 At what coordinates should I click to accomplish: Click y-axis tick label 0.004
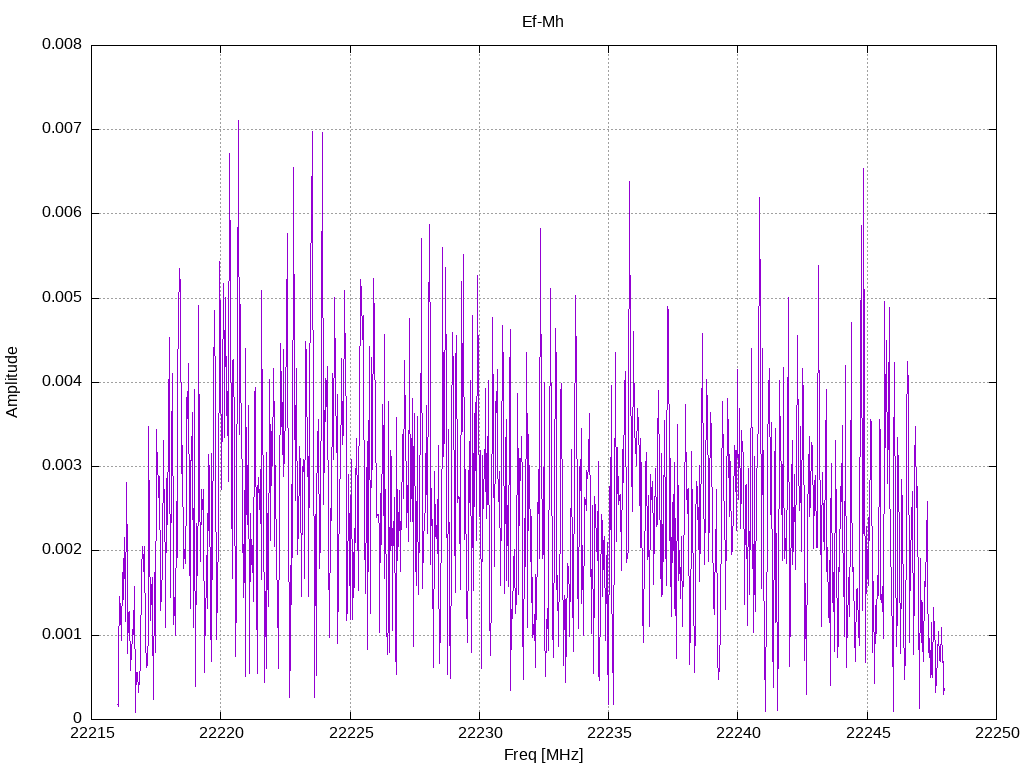(62, 382)
